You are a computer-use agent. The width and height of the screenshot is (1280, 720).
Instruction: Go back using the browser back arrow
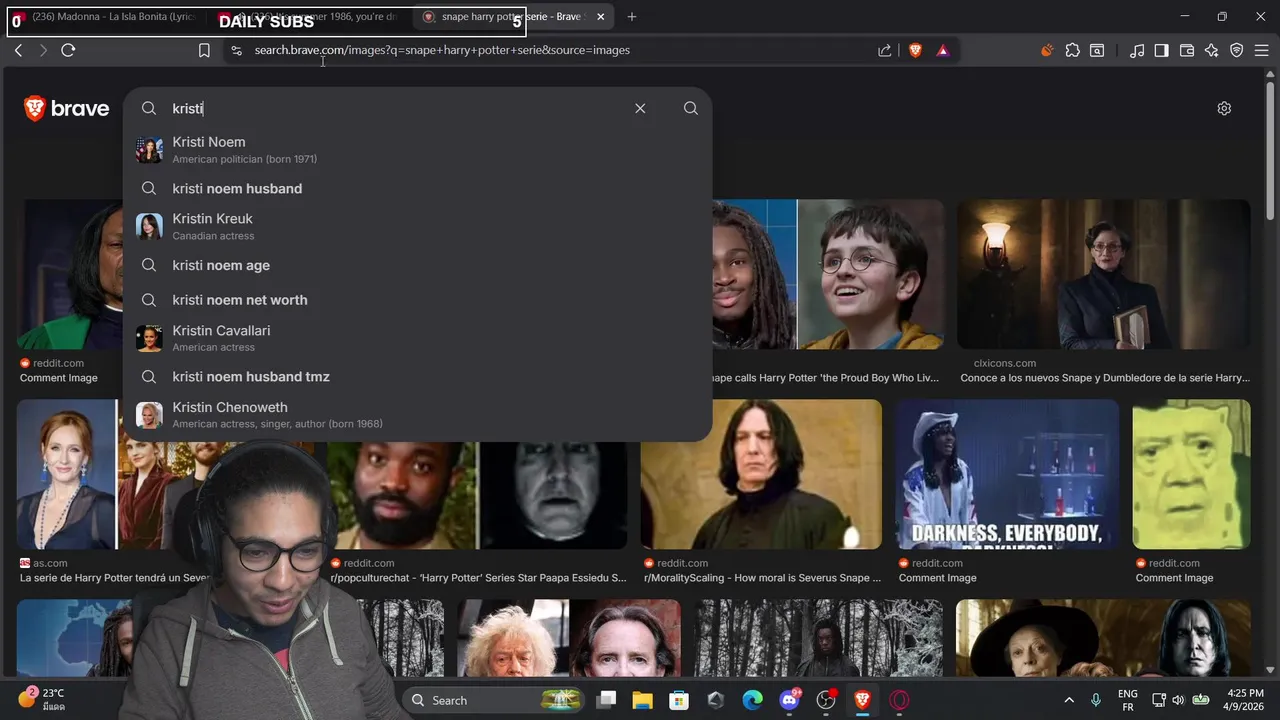[18, 50]
